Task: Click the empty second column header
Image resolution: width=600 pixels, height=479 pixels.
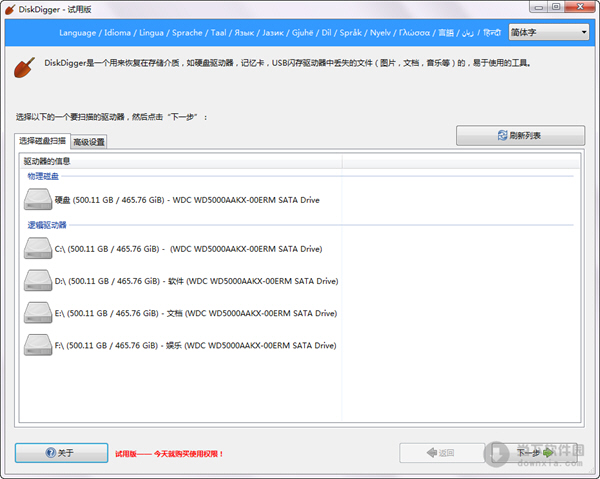Action: [x=461, y=161]
